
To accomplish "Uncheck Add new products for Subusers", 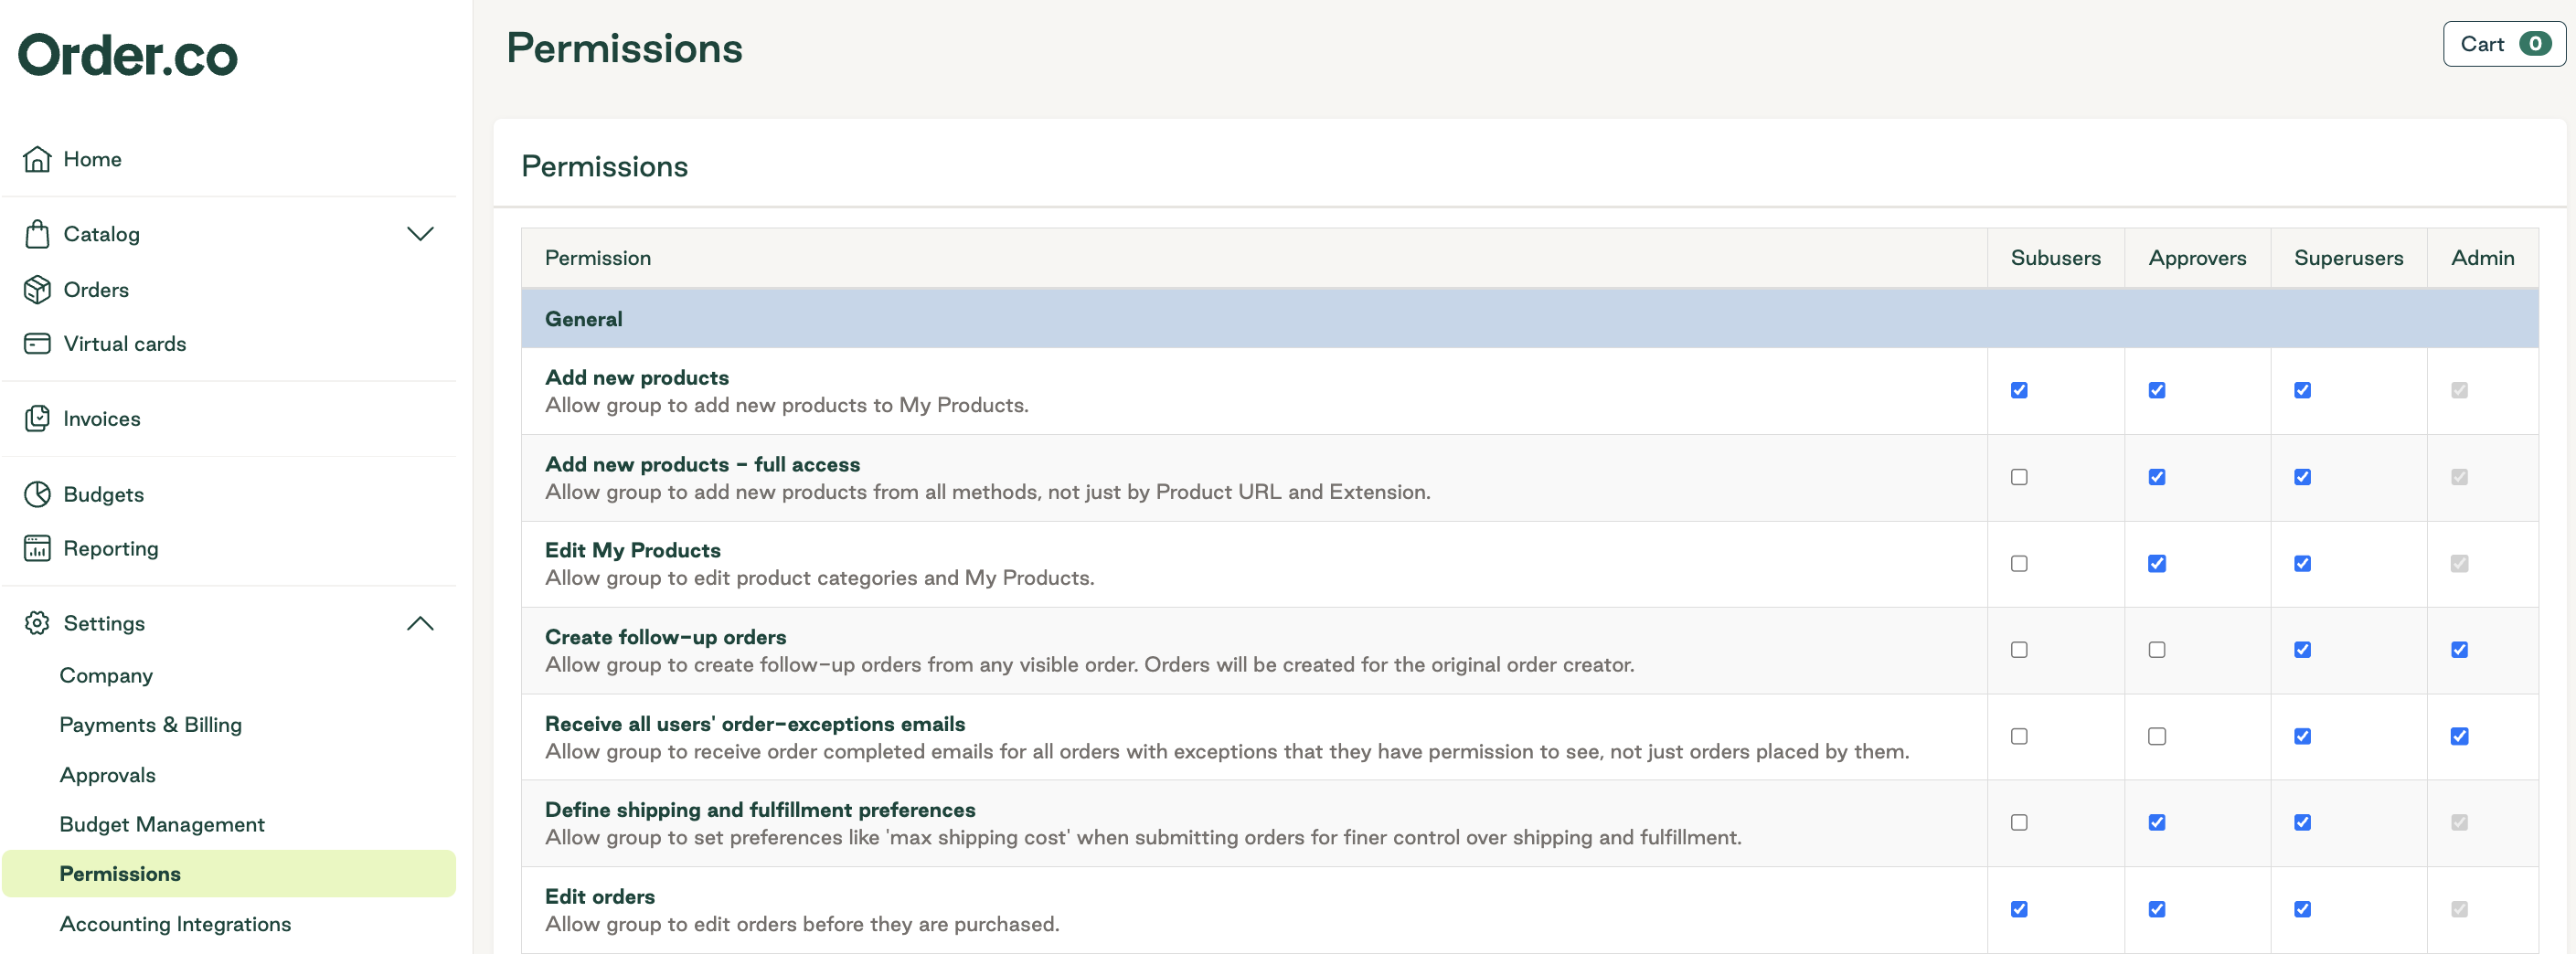I will 2019,391.
